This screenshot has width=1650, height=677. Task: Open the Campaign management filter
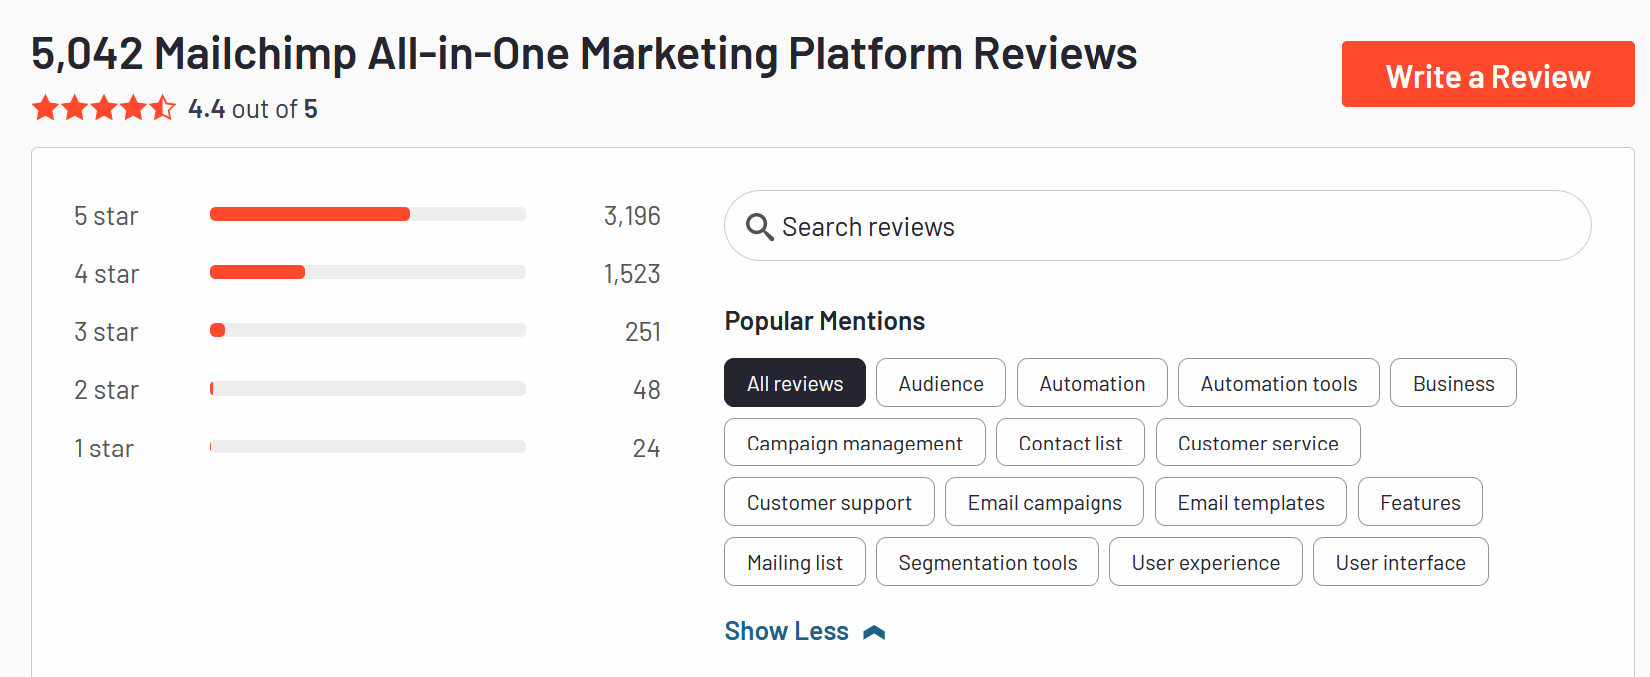pos(854,442)
